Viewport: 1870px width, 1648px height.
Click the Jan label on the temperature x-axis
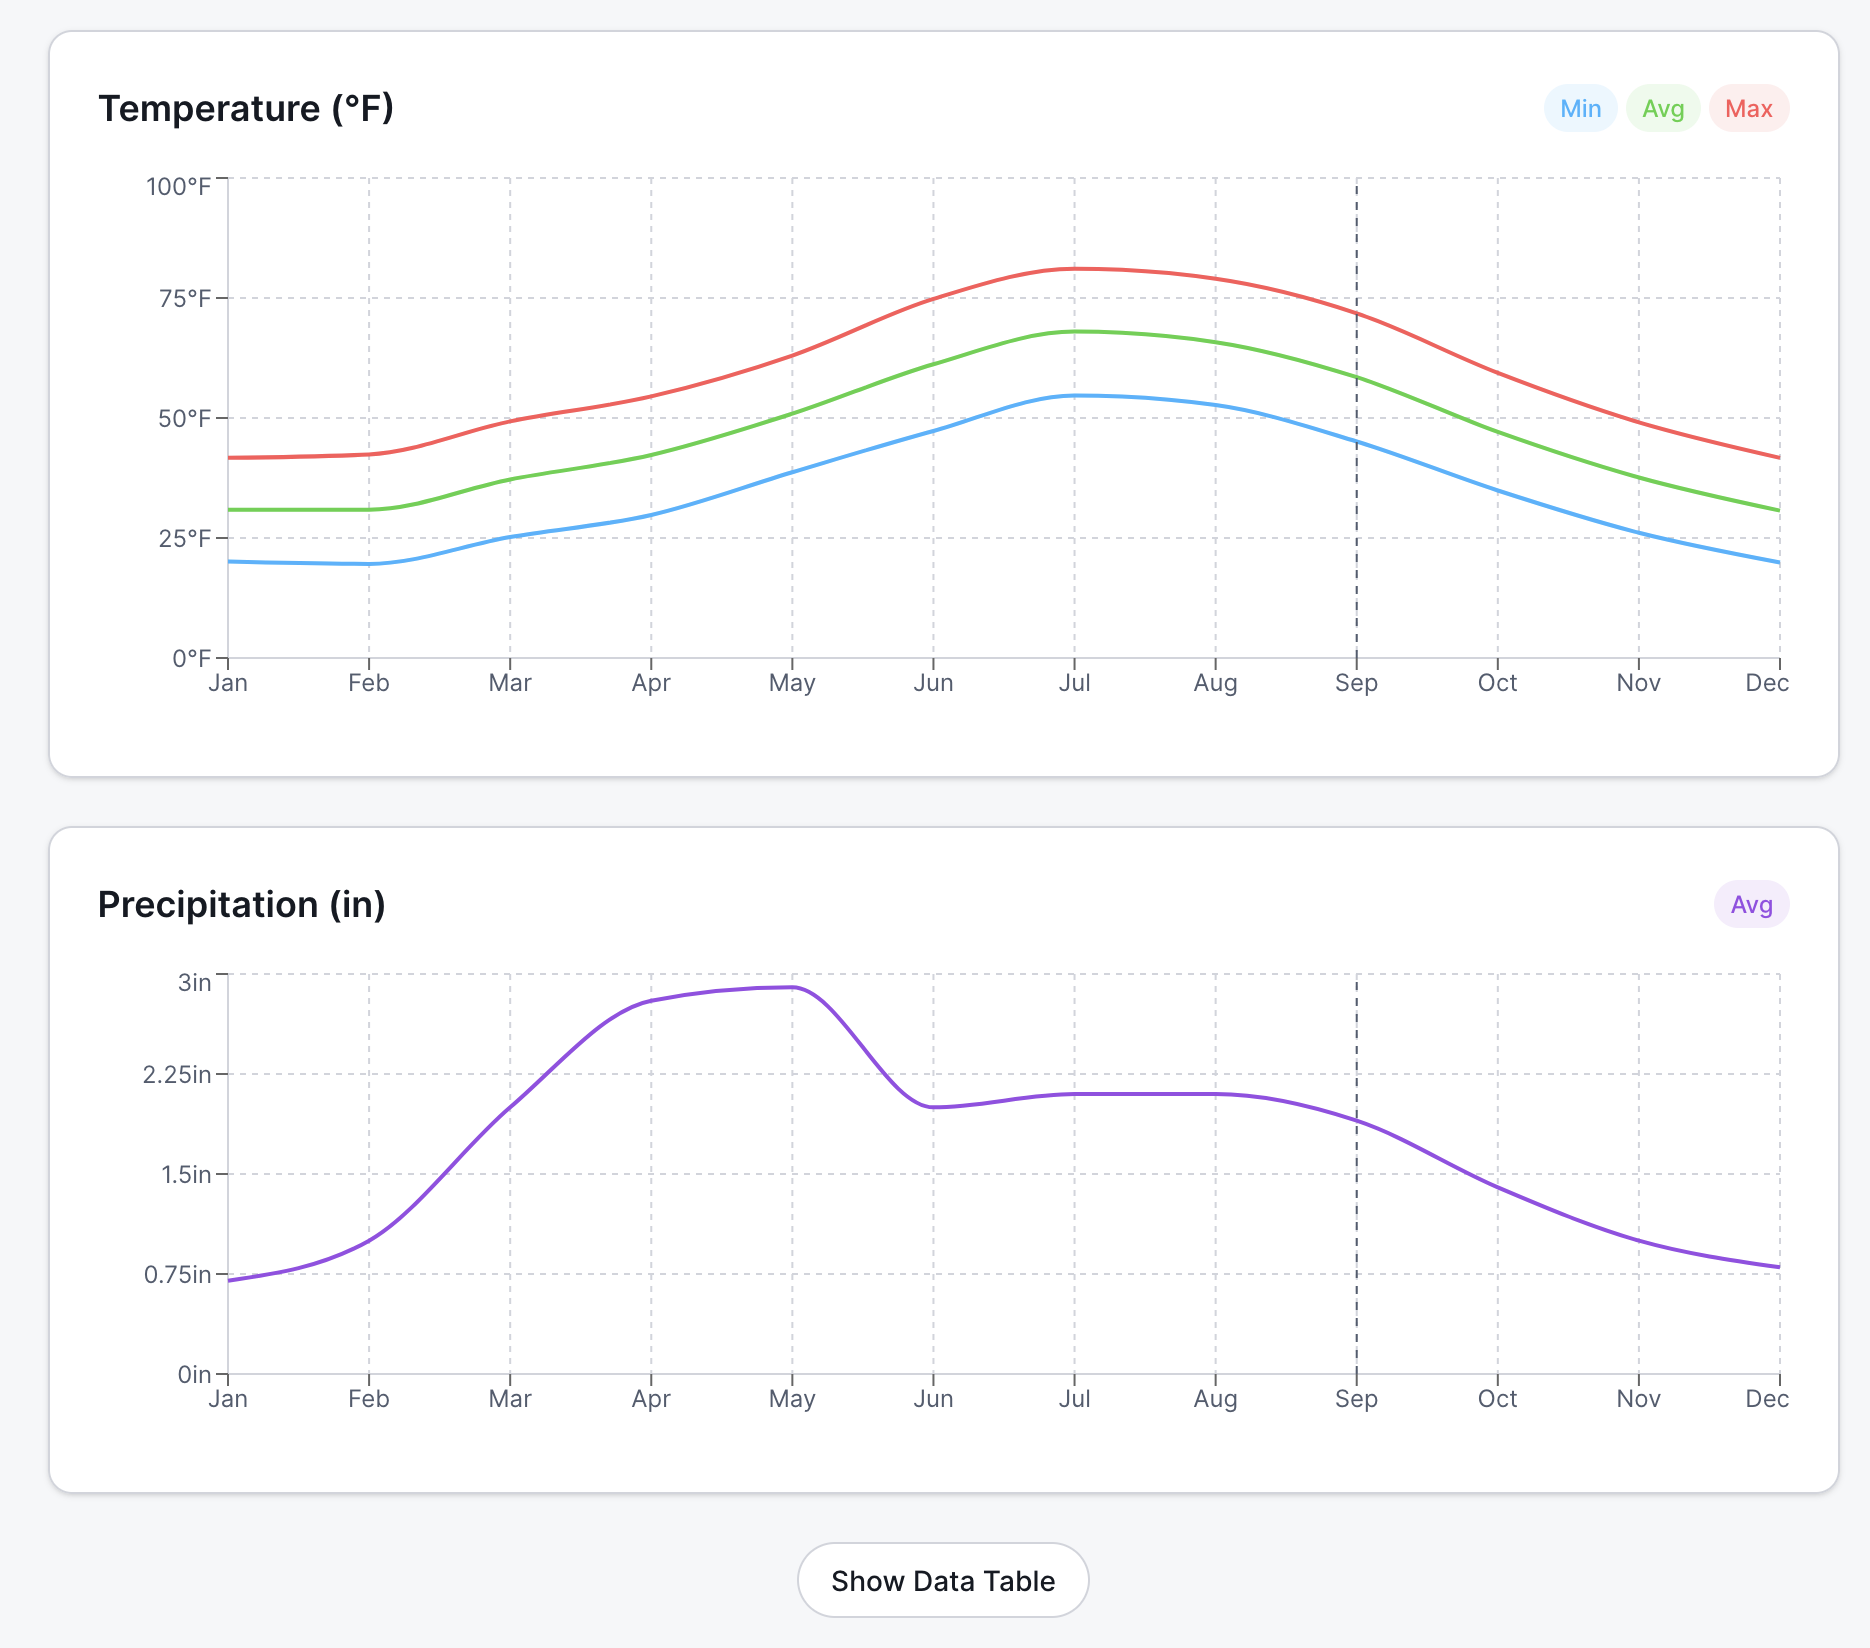(x=228, y=683)
